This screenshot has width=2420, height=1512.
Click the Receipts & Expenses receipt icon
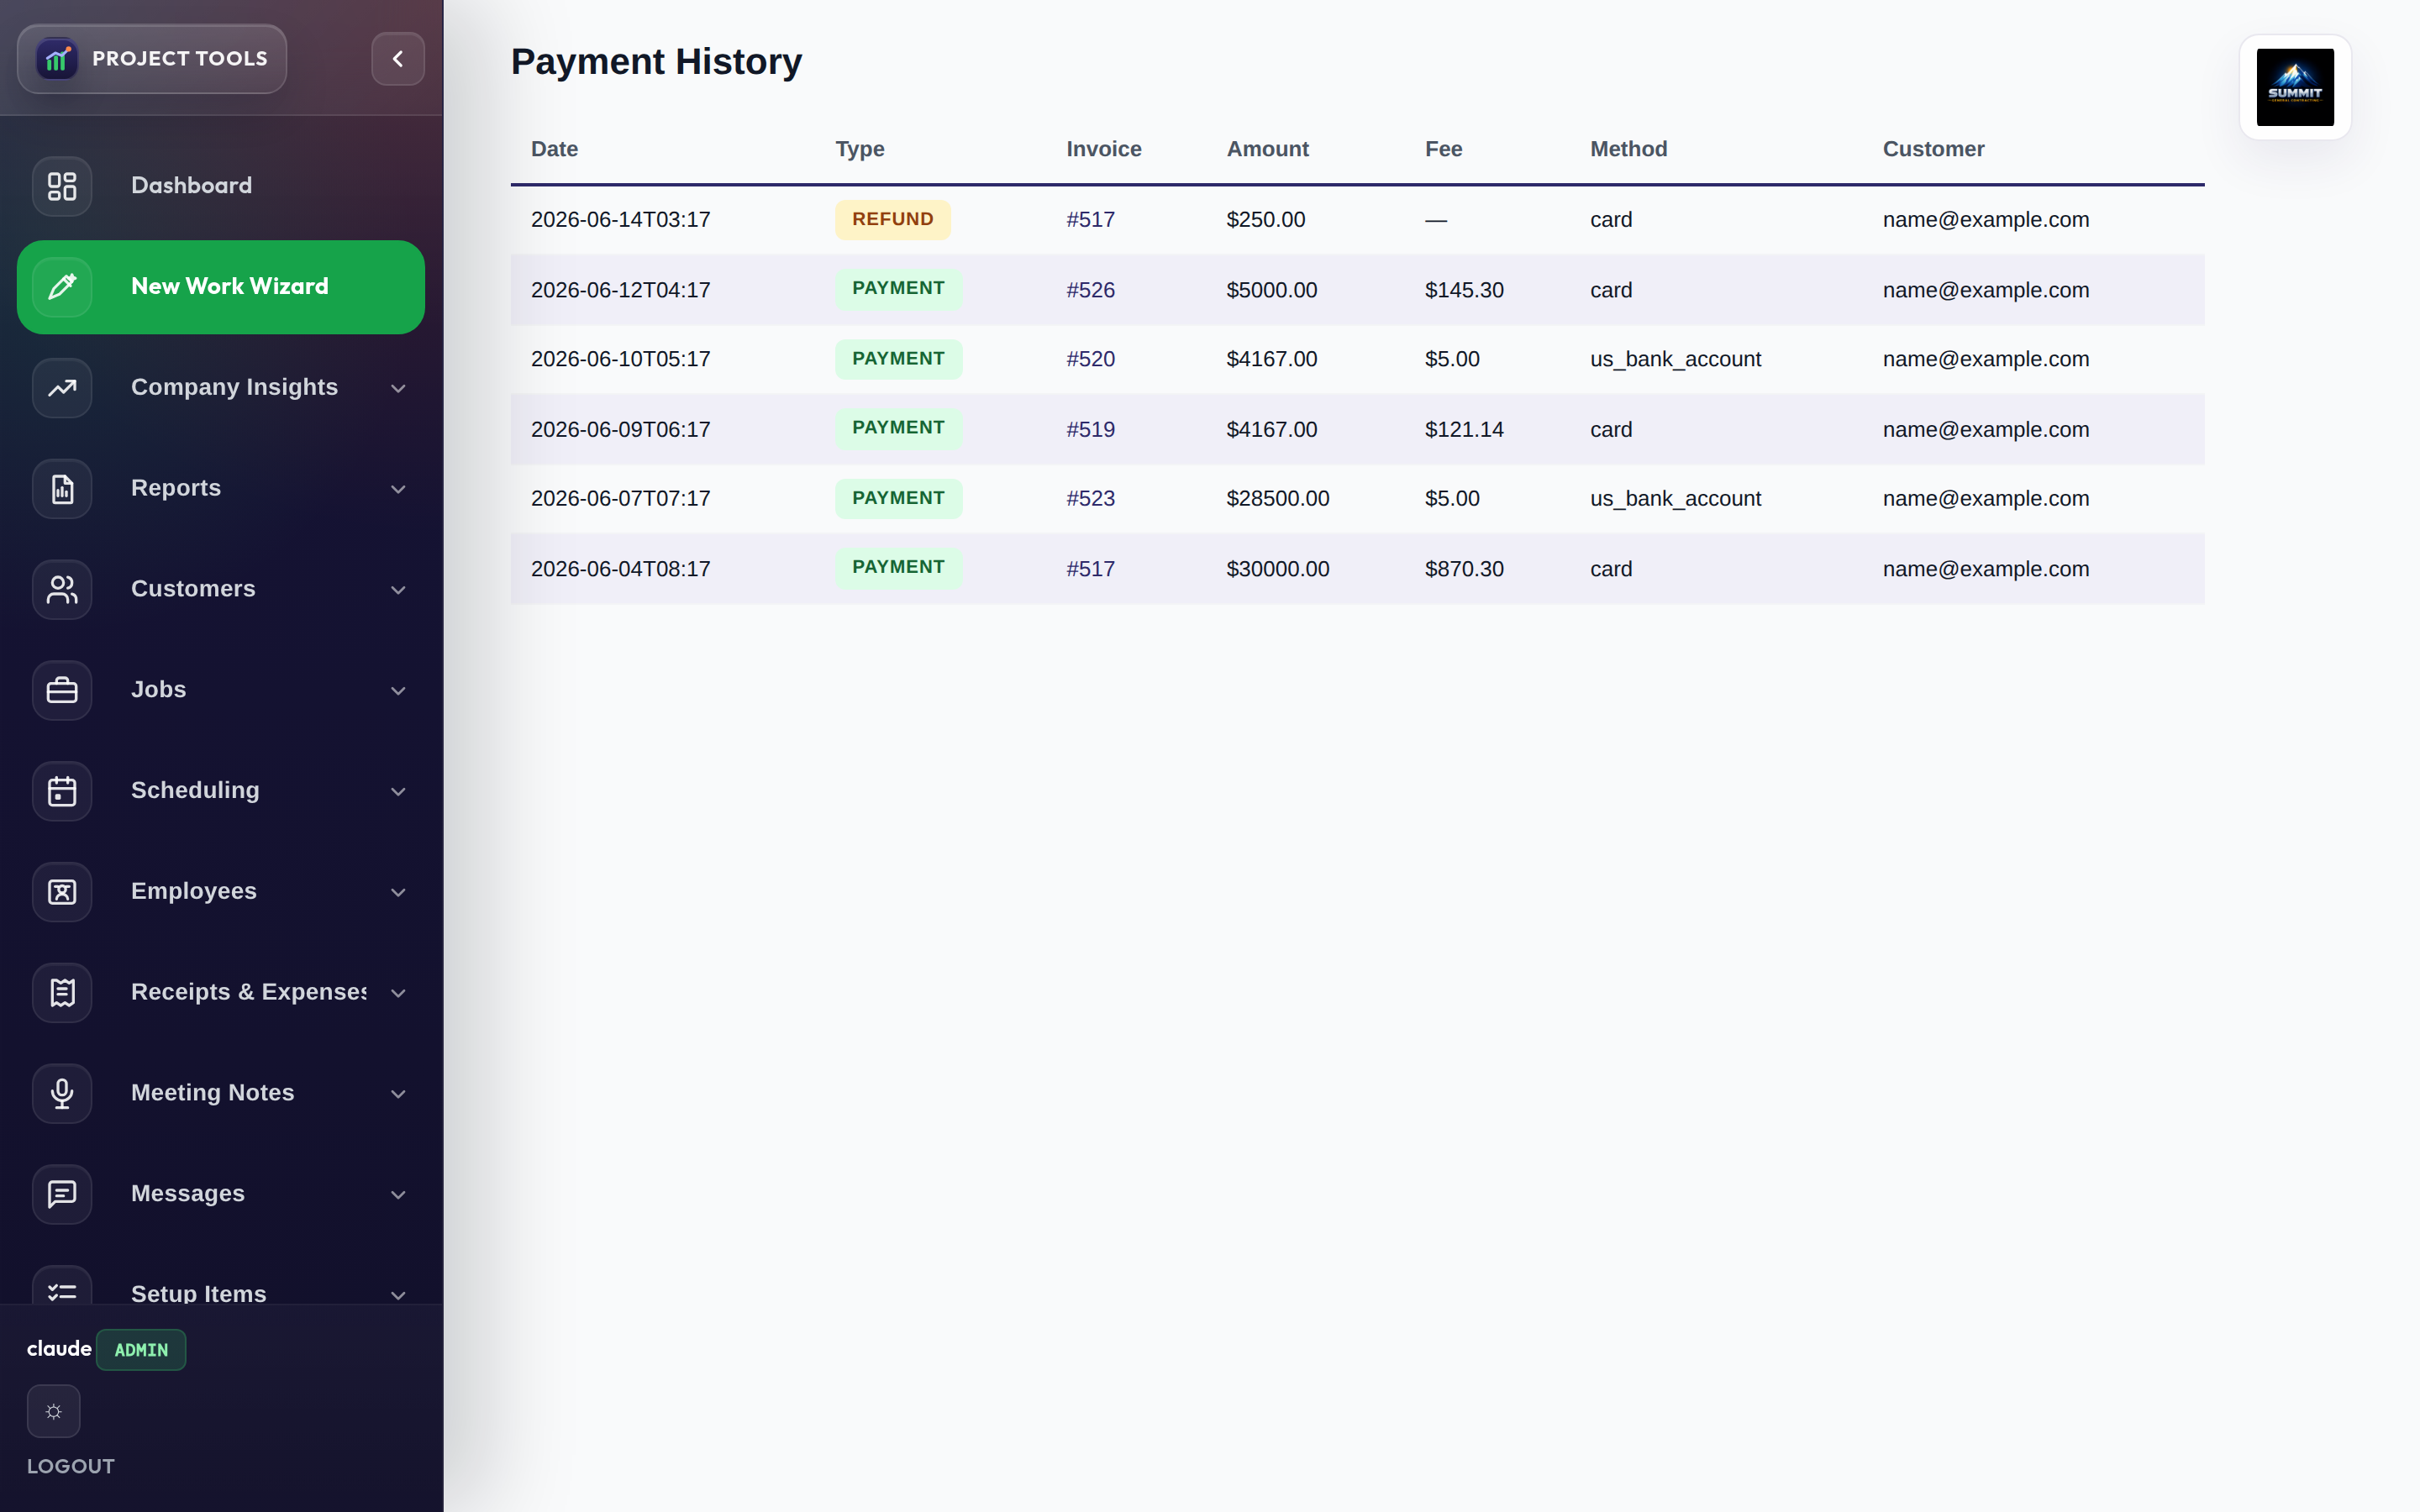[x=62, y=993]
